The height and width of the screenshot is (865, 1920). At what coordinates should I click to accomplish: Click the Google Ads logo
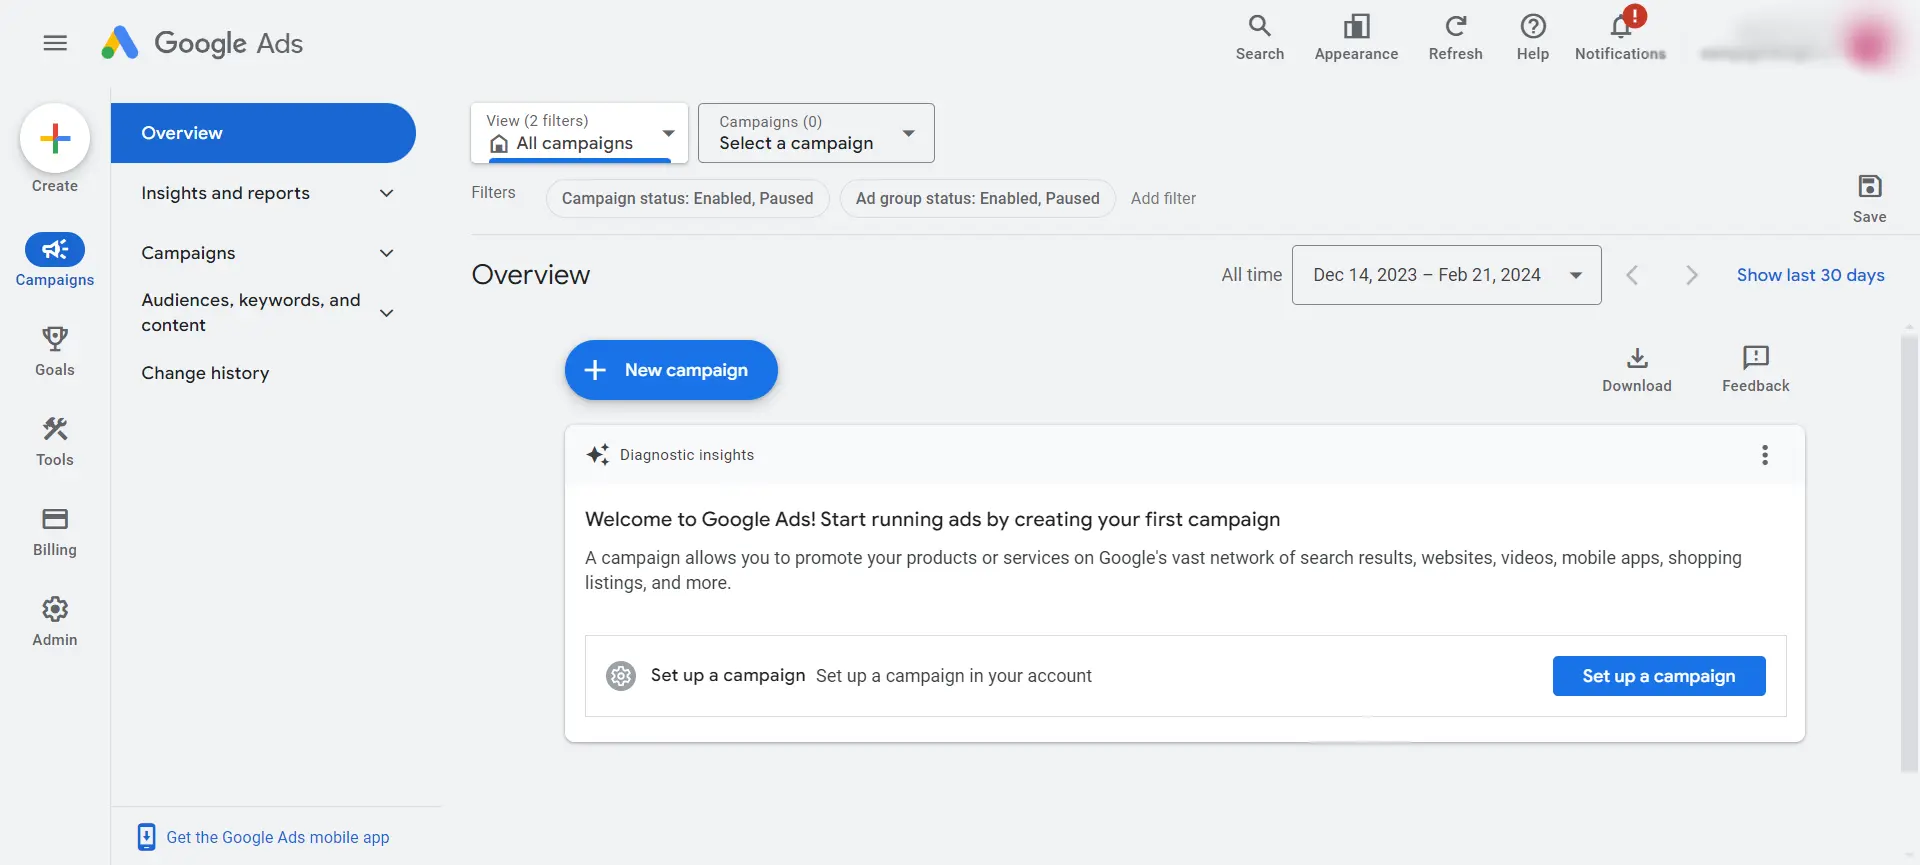click(x=202, y=43)
